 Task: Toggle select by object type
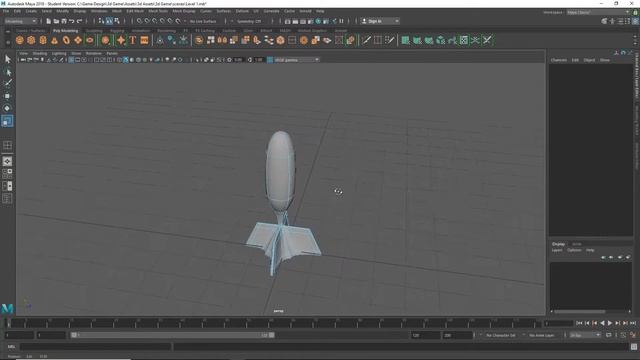(x=109, y=21)
